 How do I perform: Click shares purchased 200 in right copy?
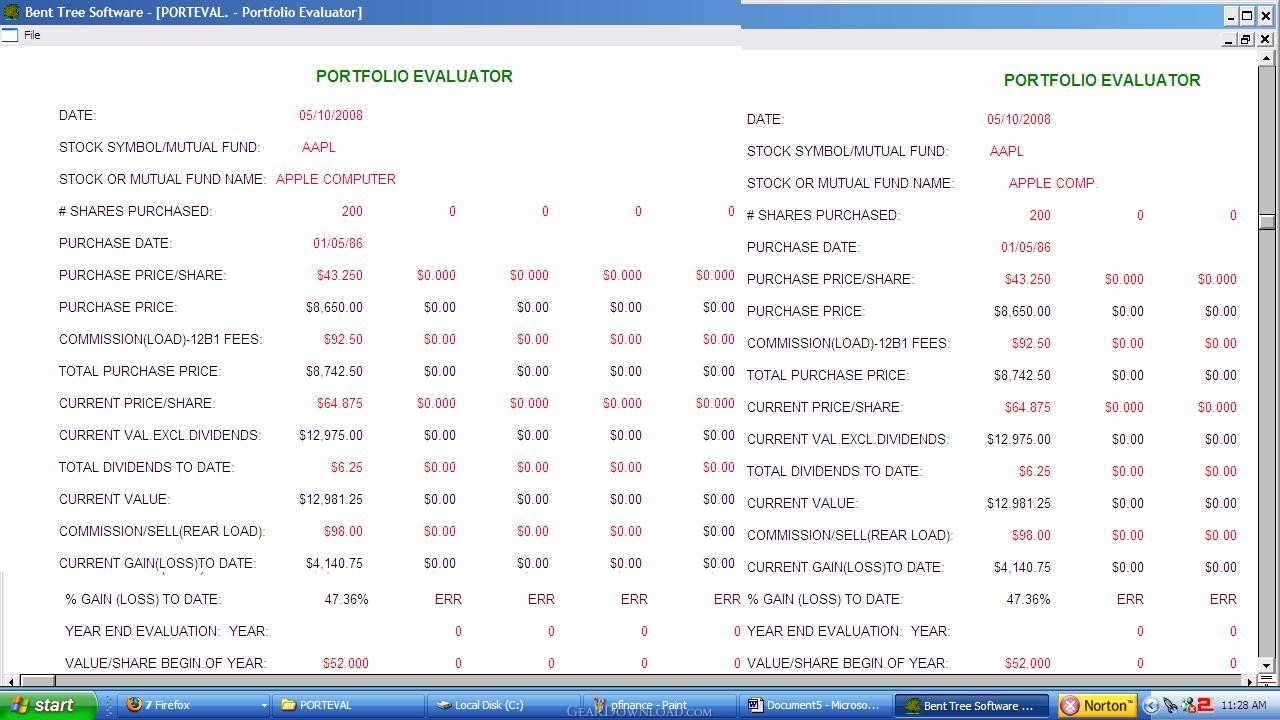coord(1040,215)
